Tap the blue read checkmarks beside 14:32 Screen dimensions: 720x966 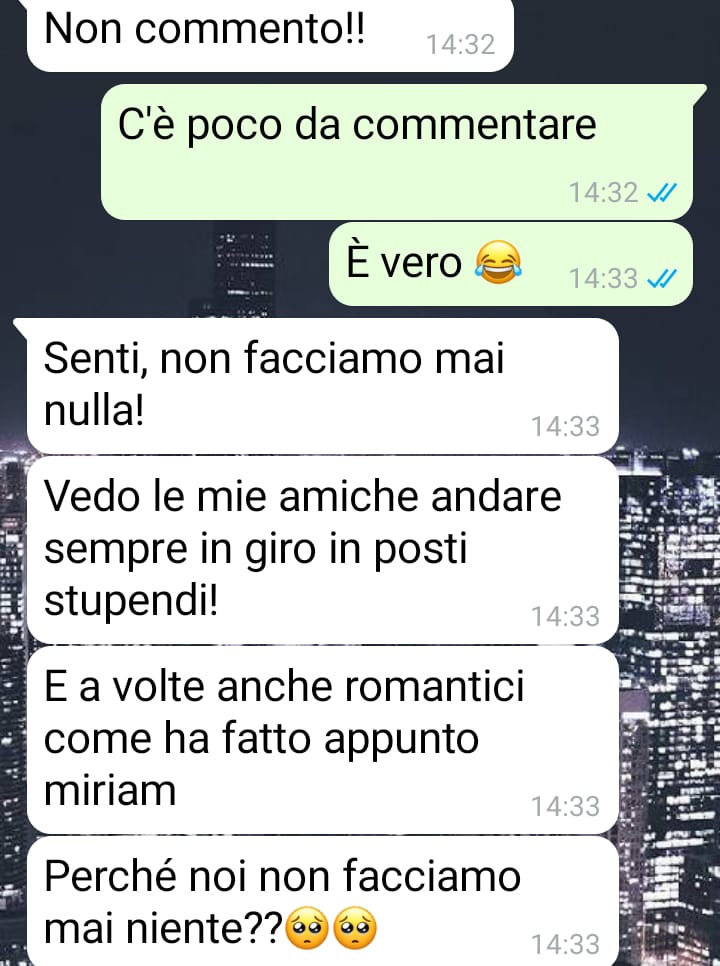point(662,193)
